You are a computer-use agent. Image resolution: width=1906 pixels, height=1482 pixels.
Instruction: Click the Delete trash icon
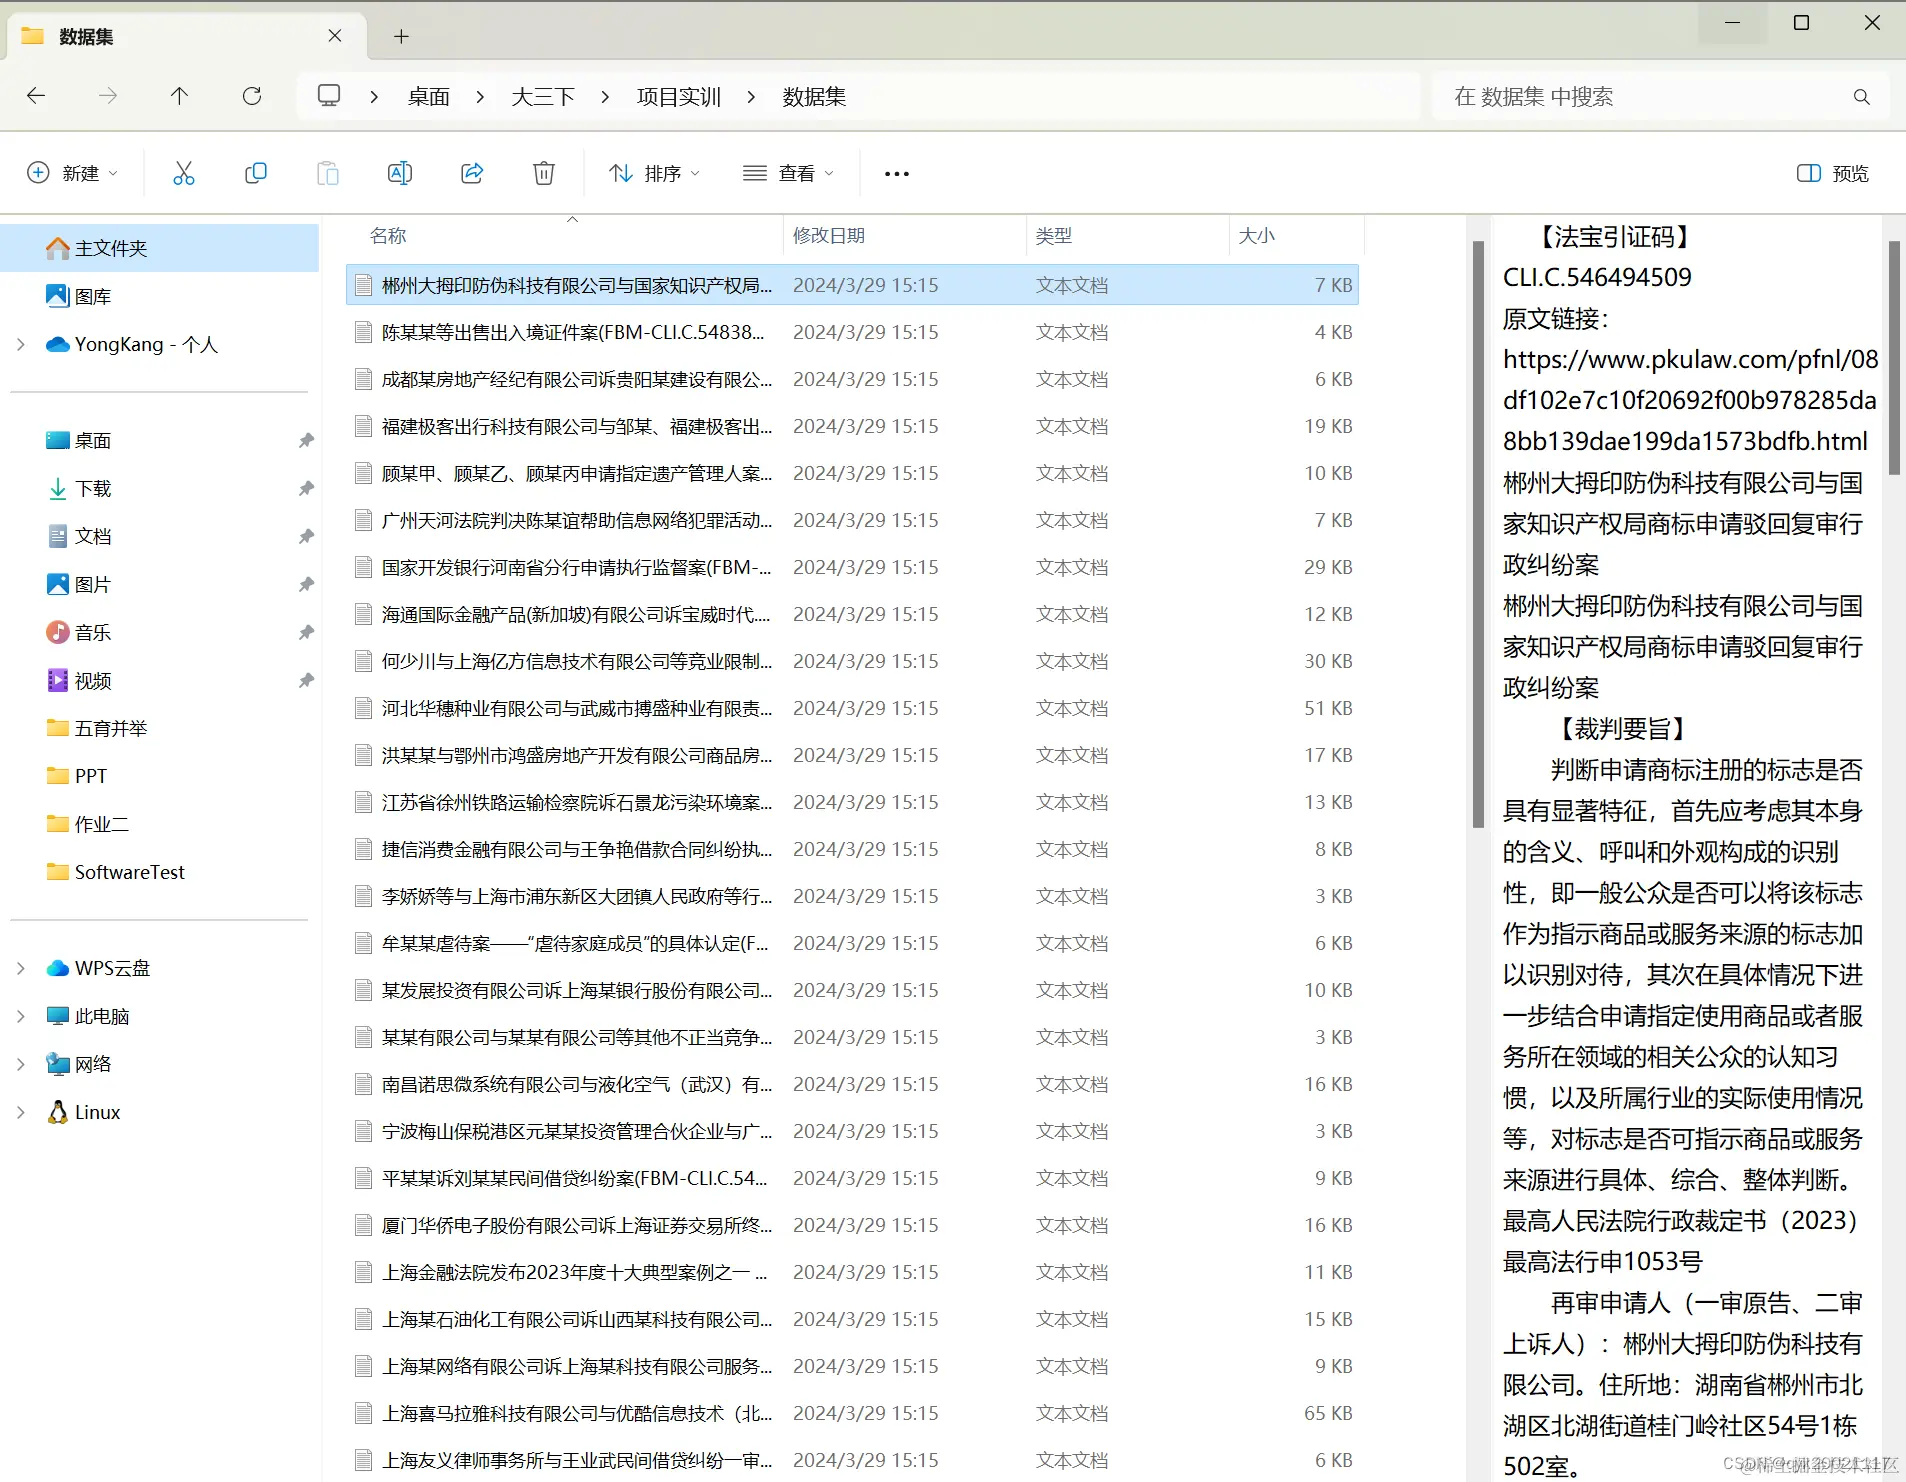coord(543,173)
